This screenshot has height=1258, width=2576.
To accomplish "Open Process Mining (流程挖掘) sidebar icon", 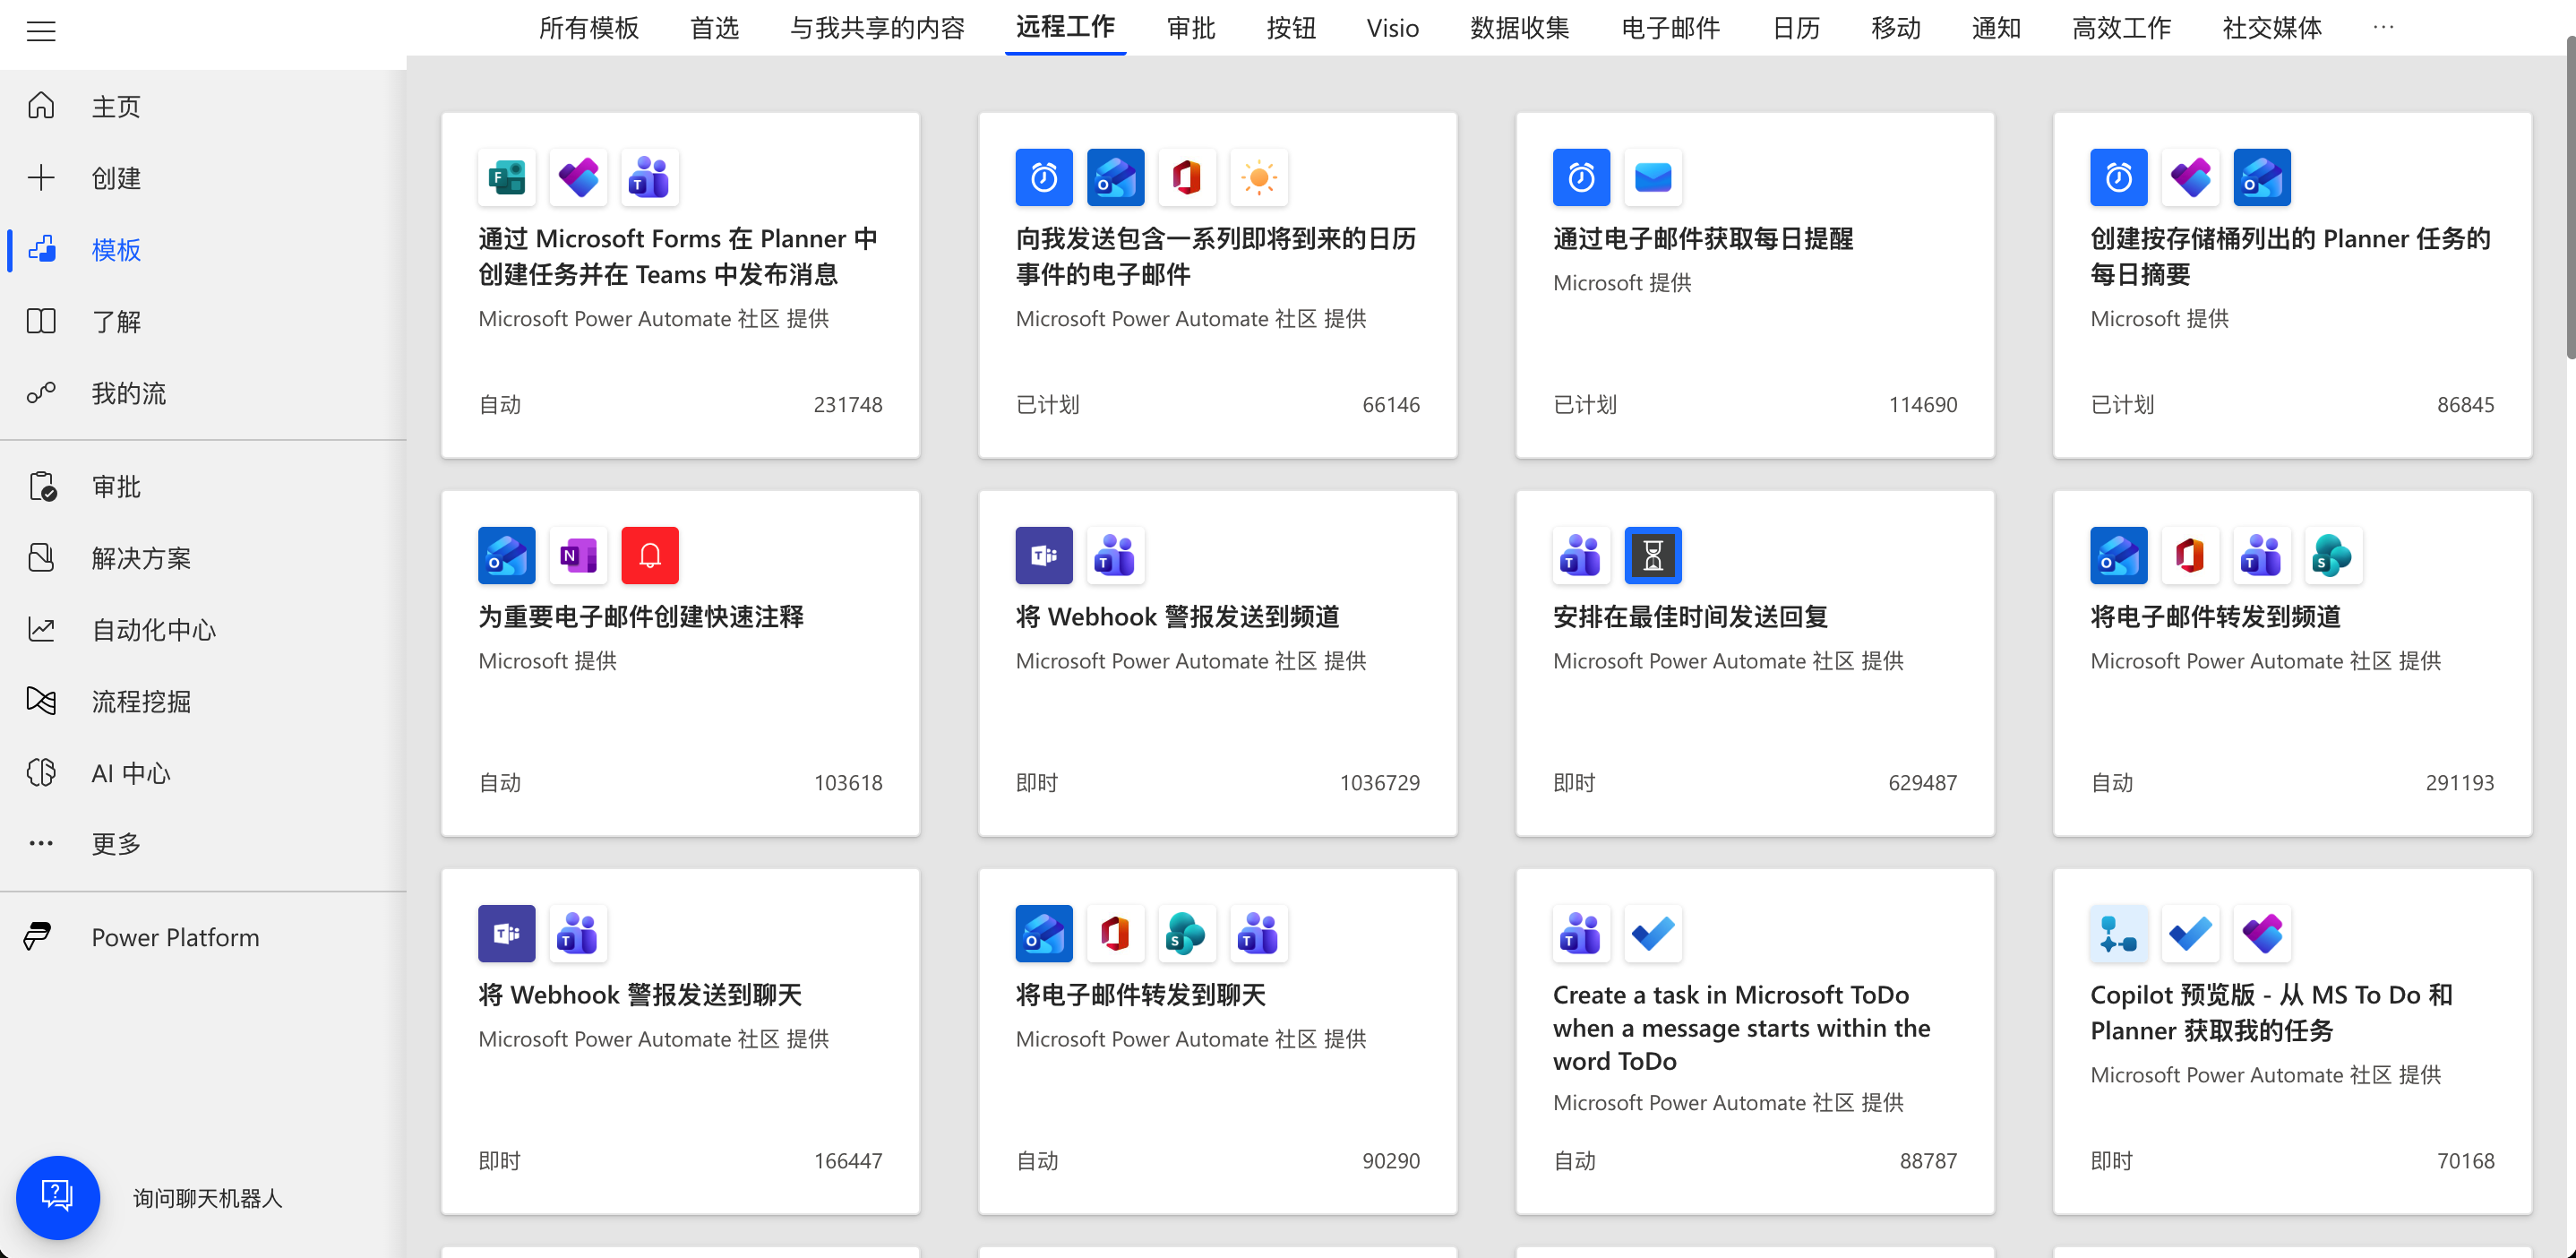I will click(x=41, y=701).
